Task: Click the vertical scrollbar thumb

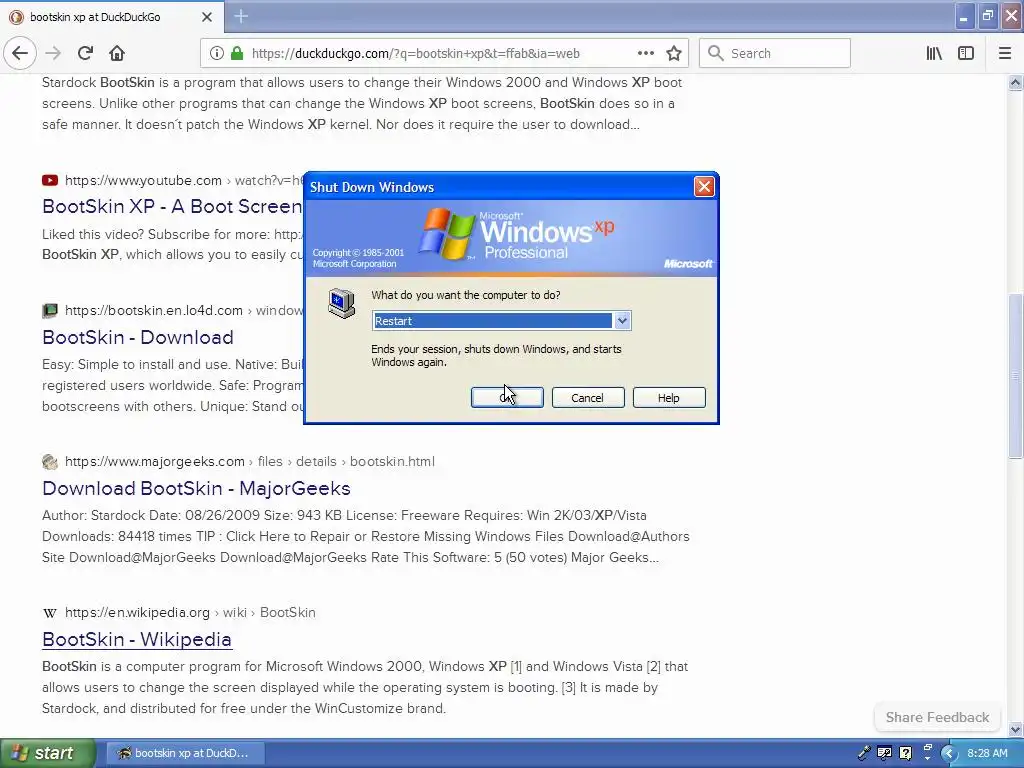Action: click(1015, 376)
